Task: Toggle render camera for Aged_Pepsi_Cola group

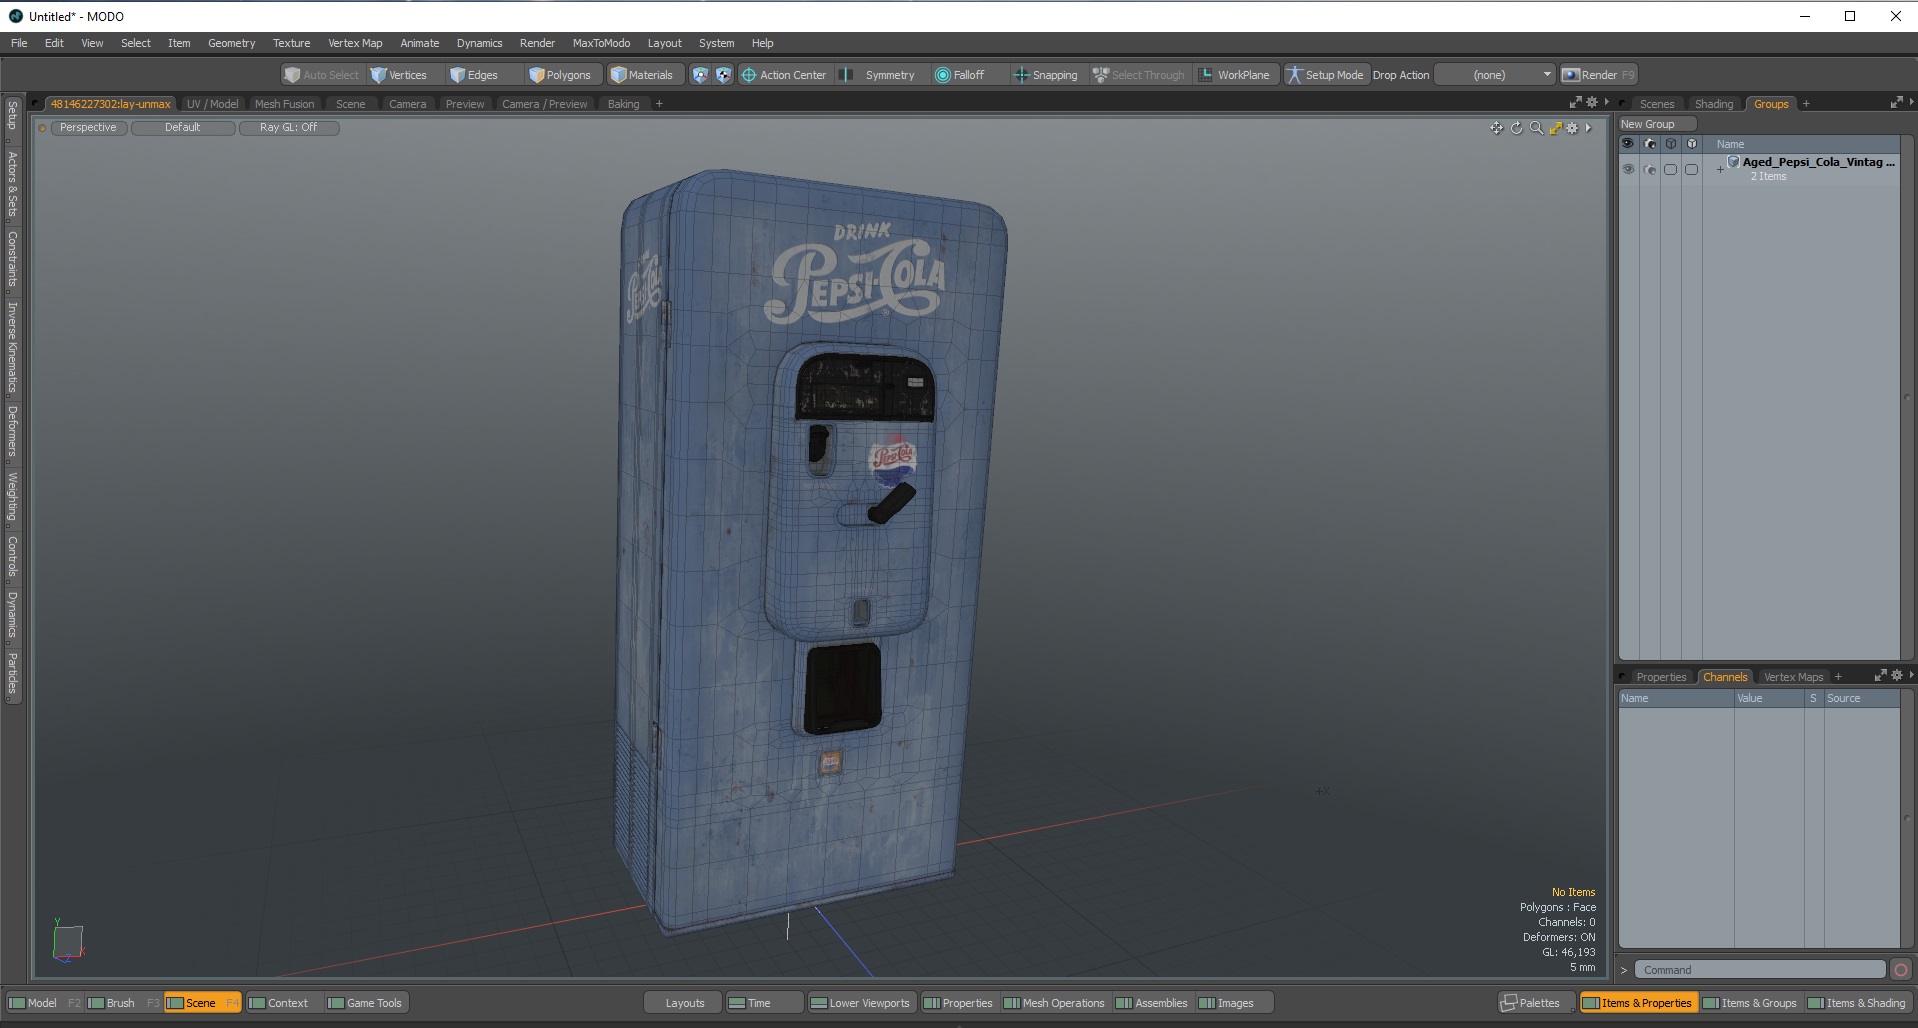Action: [x=1650, y=170]
